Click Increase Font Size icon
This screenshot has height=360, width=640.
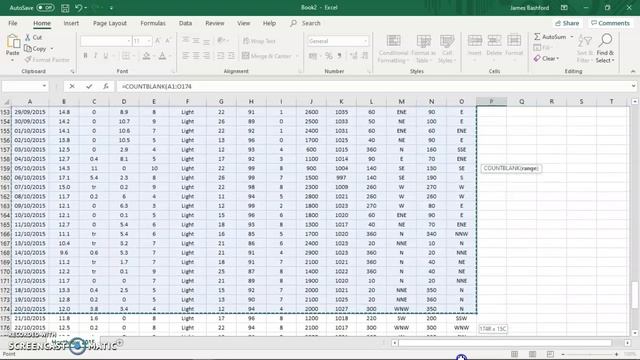coord(158,41)
